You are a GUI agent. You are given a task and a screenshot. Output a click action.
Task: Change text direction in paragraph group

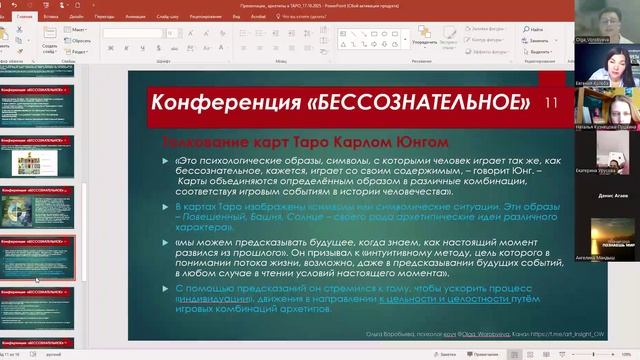click(323, 29)
